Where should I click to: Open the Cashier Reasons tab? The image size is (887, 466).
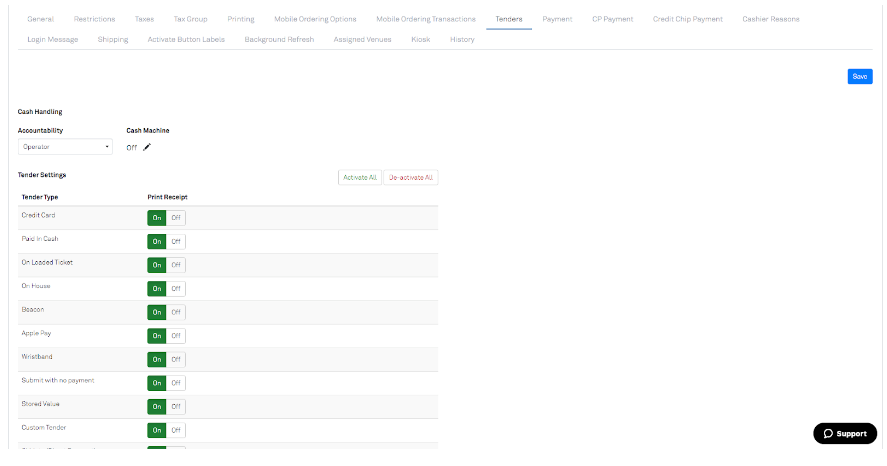771,19
